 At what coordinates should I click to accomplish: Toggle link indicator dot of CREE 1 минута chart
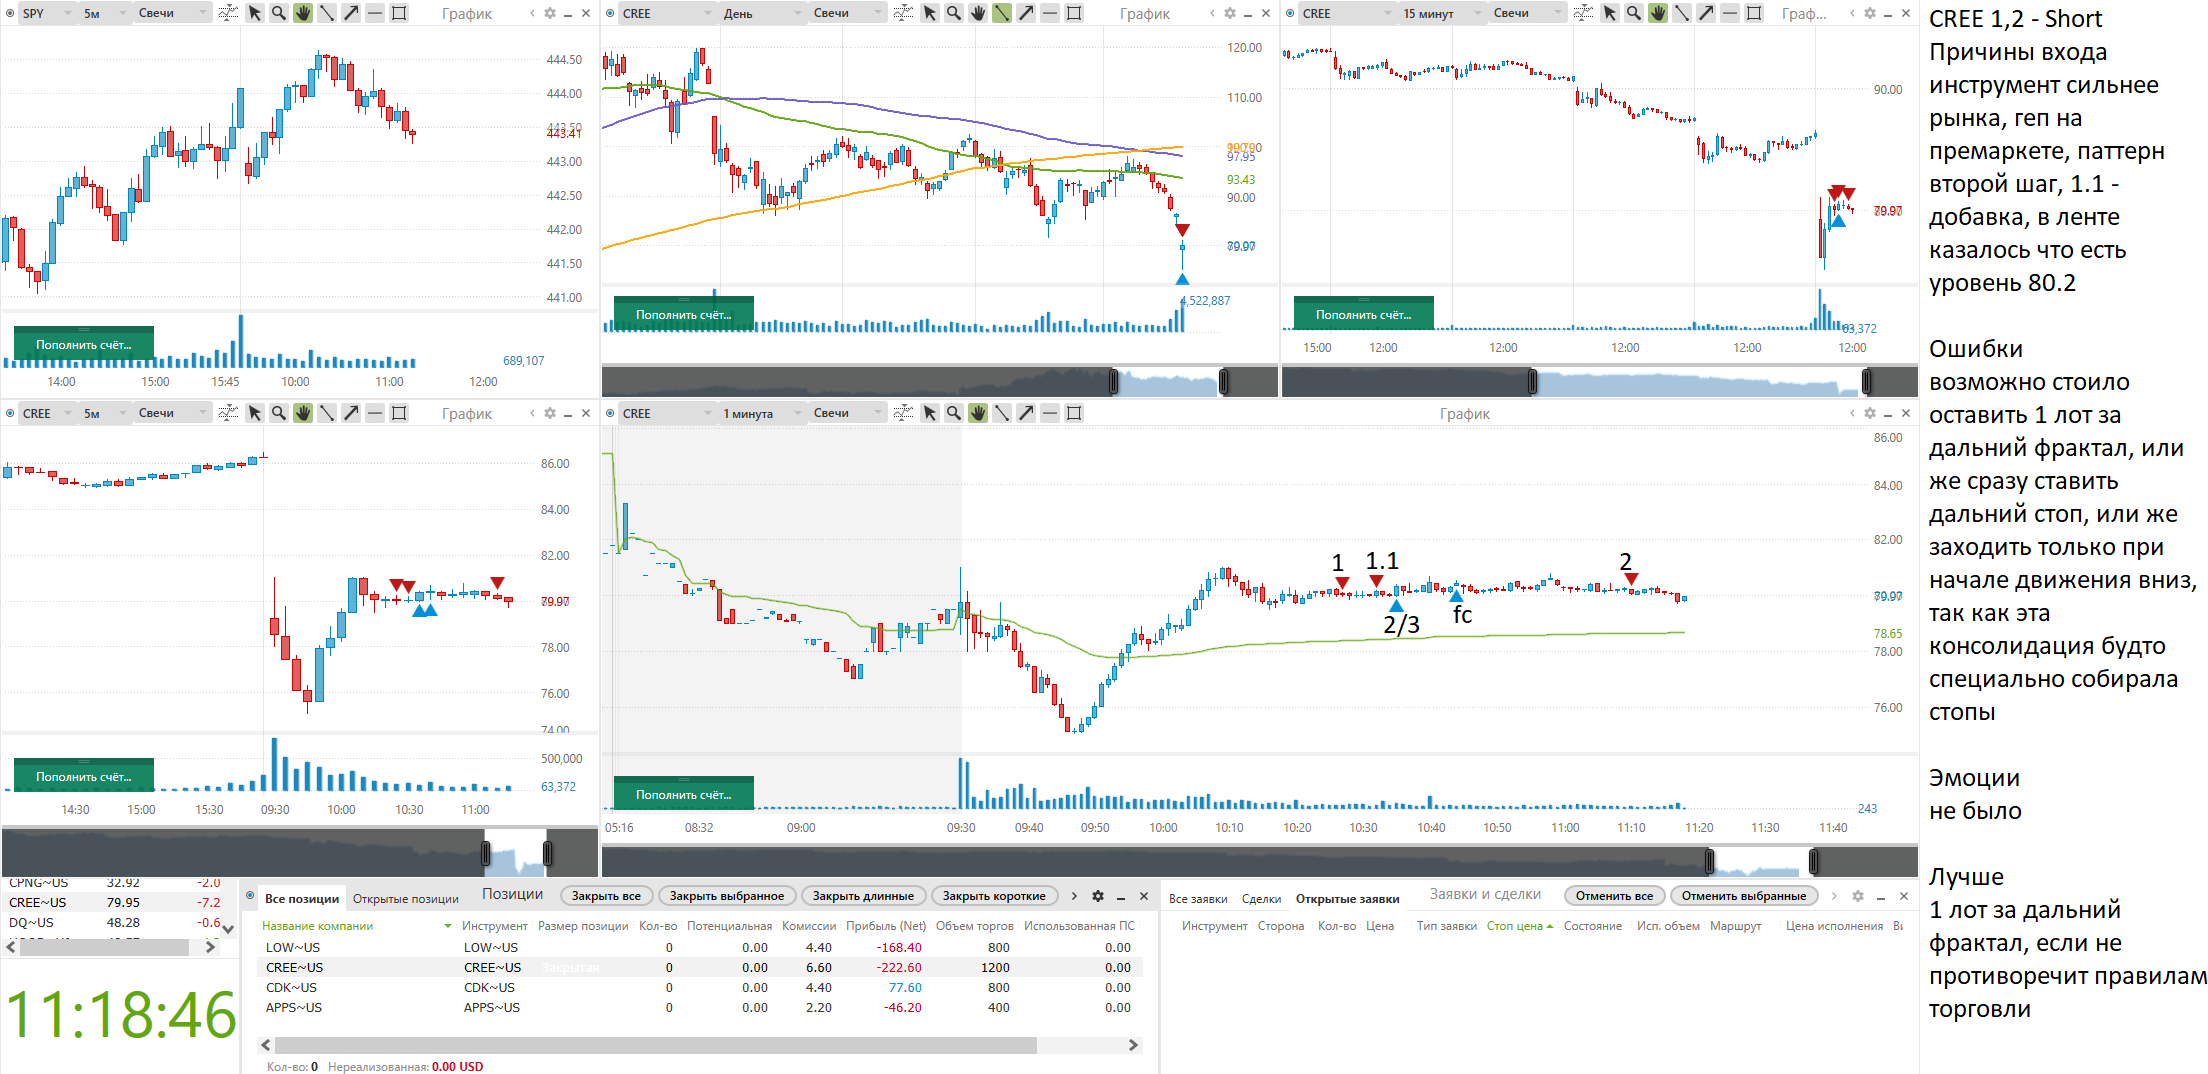[610, 413]
